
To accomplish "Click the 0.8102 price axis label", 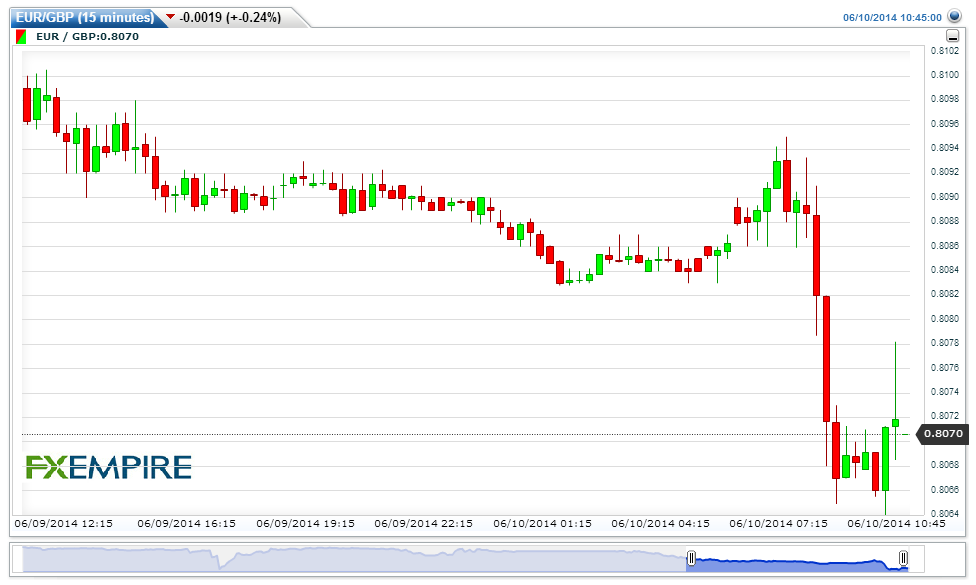I will pyautogui.click(x=944, y=51).
